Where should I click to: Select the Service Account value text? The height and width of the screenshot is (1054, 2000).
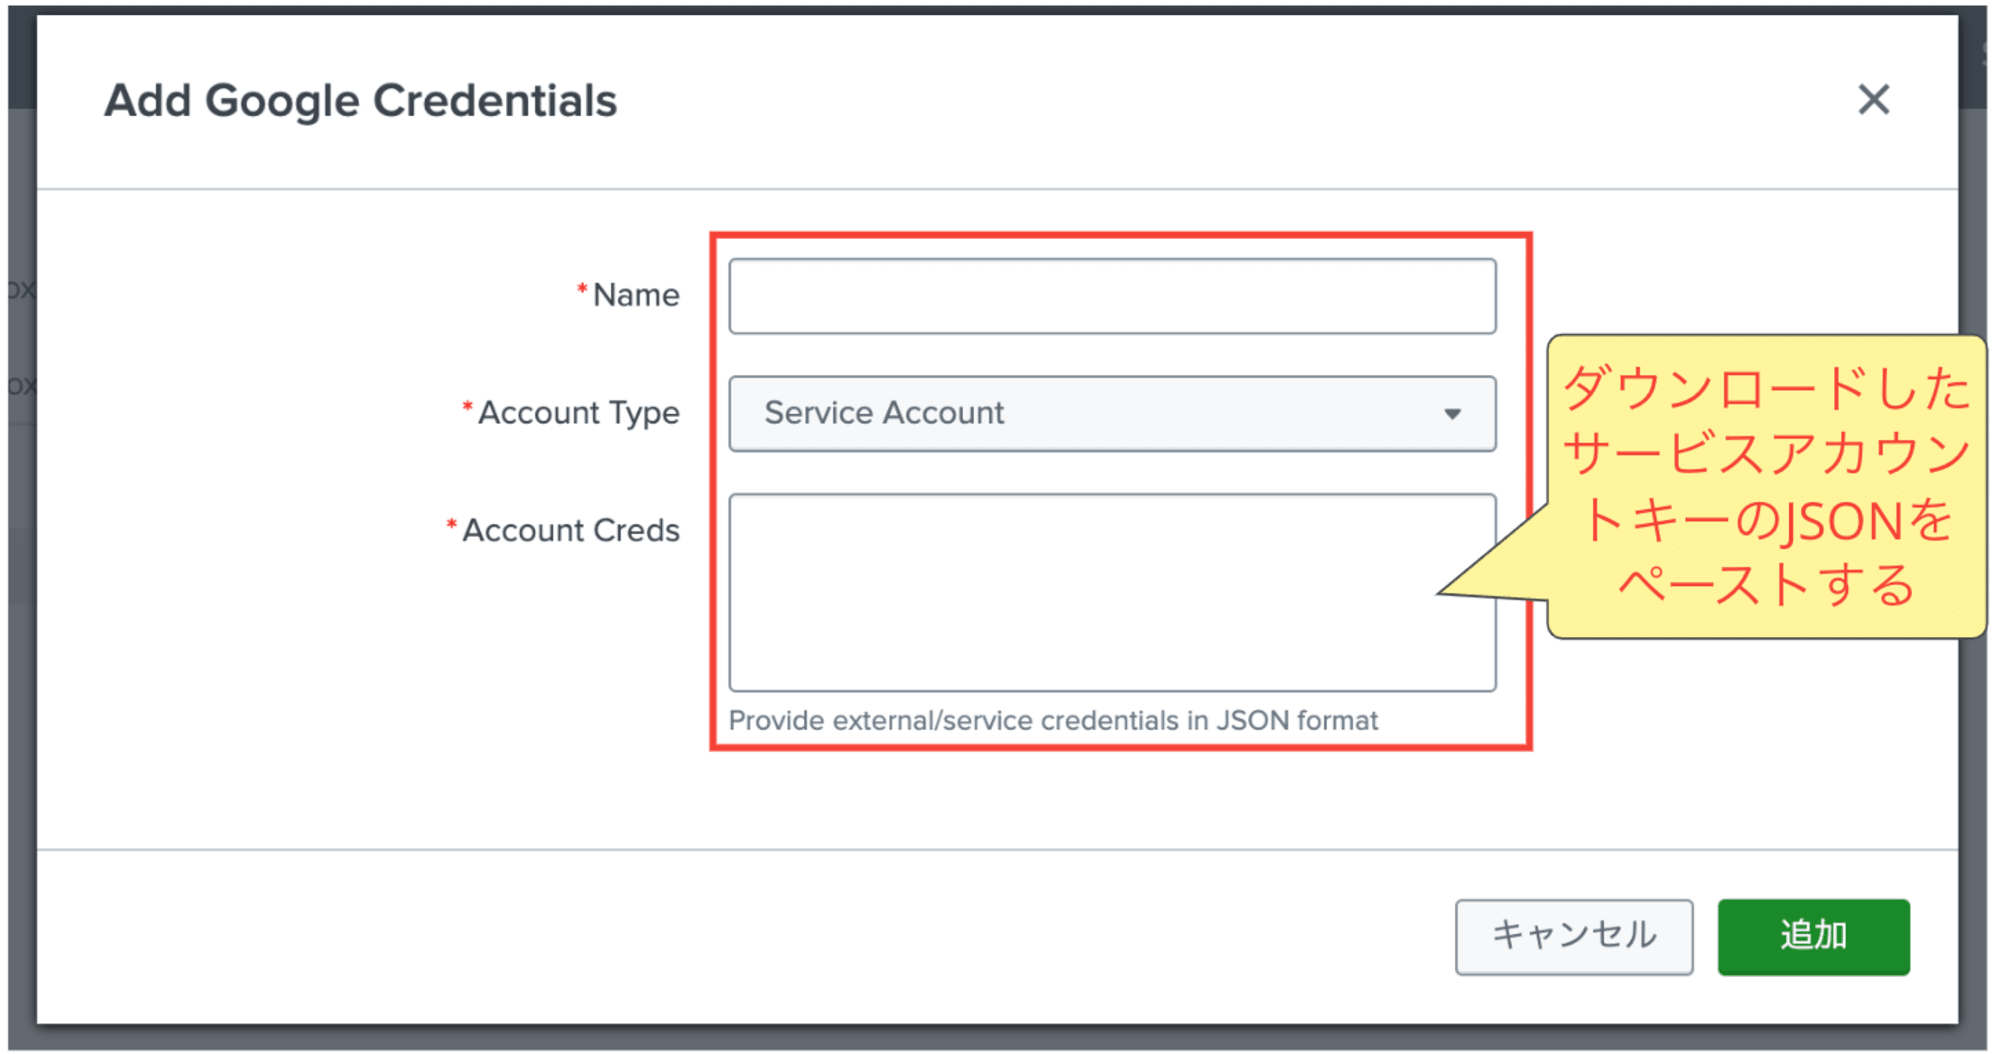tap(884, 413)
